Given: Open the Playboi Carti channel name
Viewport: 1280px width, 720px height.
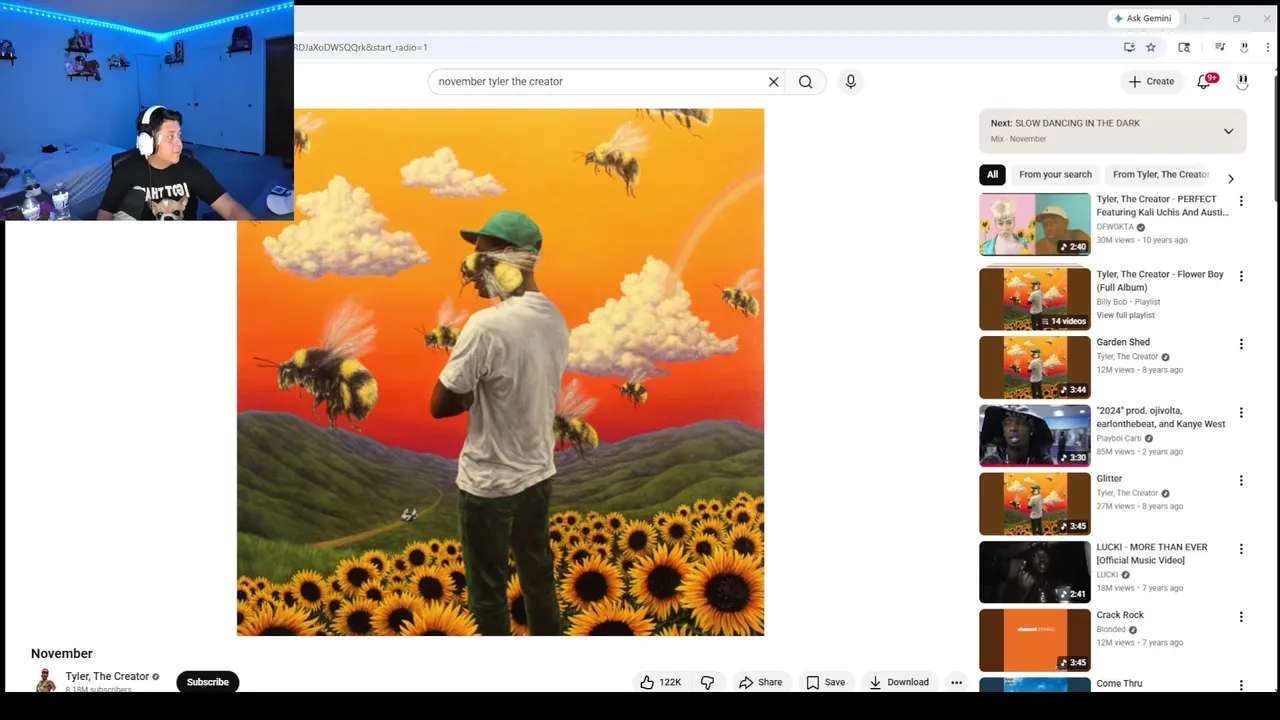Looking at the screenshot, I should (1118, 438).
